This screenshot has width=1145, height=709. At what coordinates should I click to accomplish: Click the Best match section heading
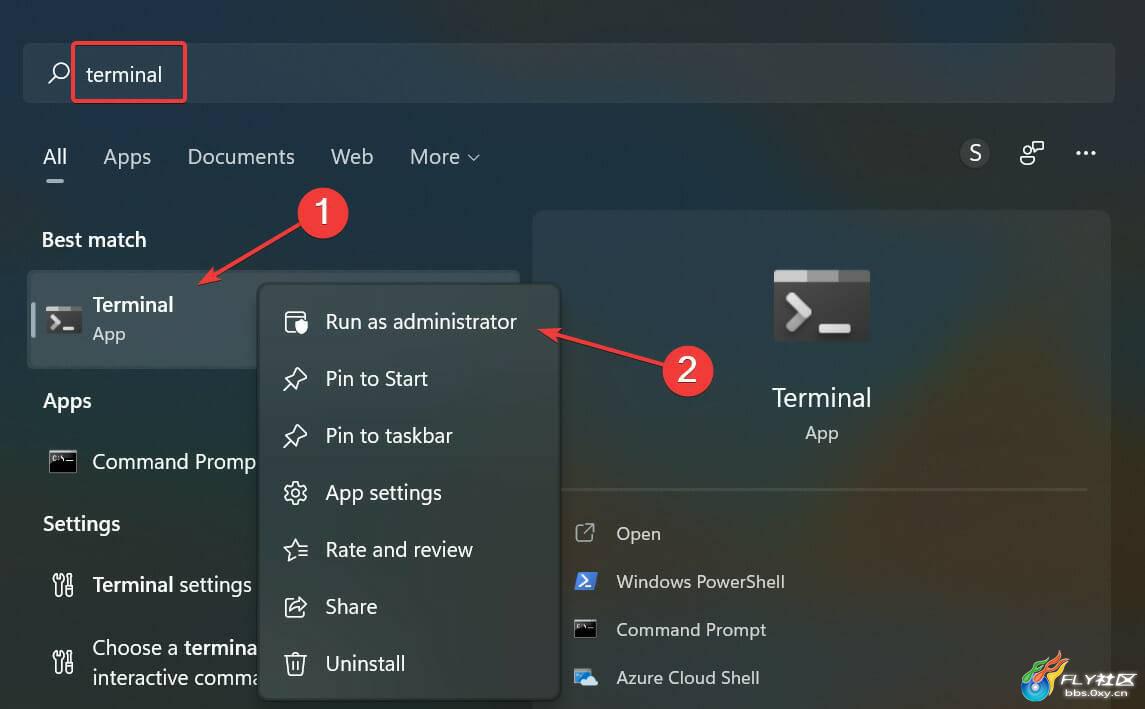pos(94,240)
